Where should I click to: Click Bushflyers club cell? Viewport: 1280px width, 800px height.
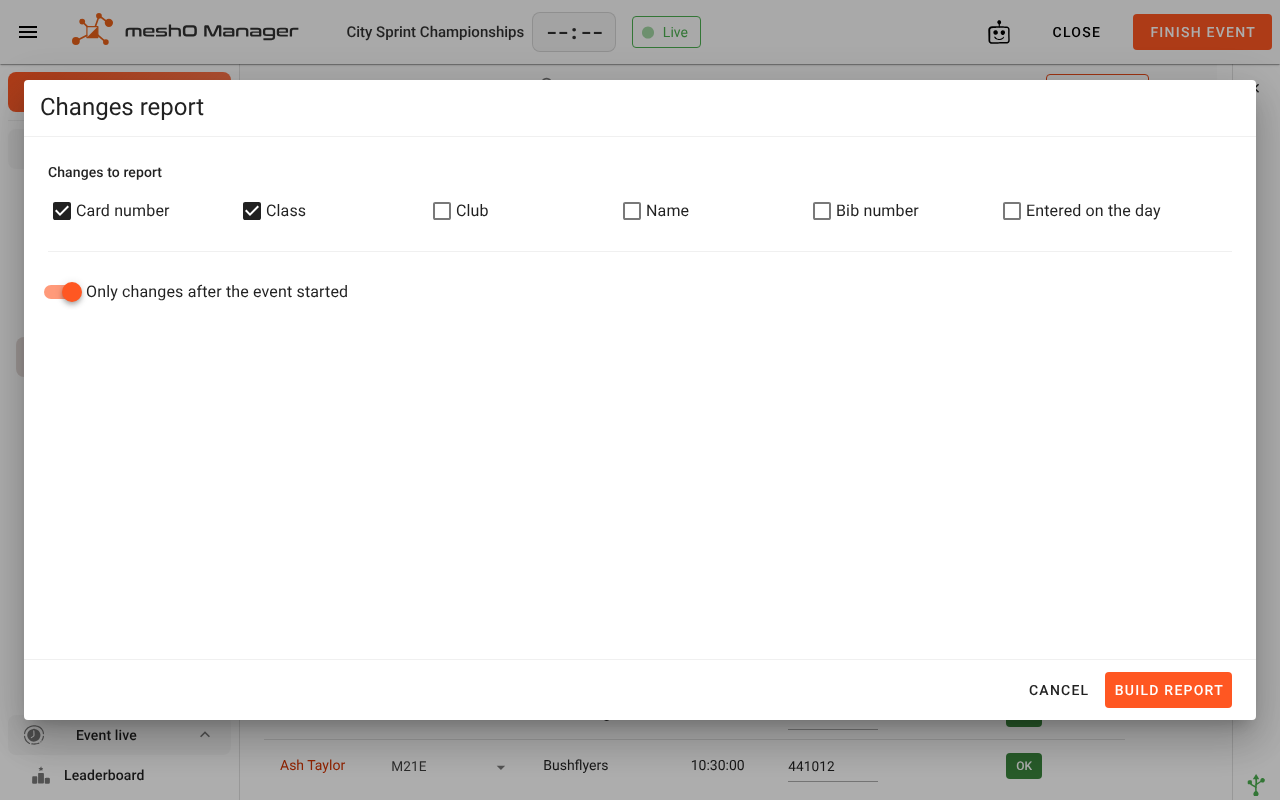point(575,765)
